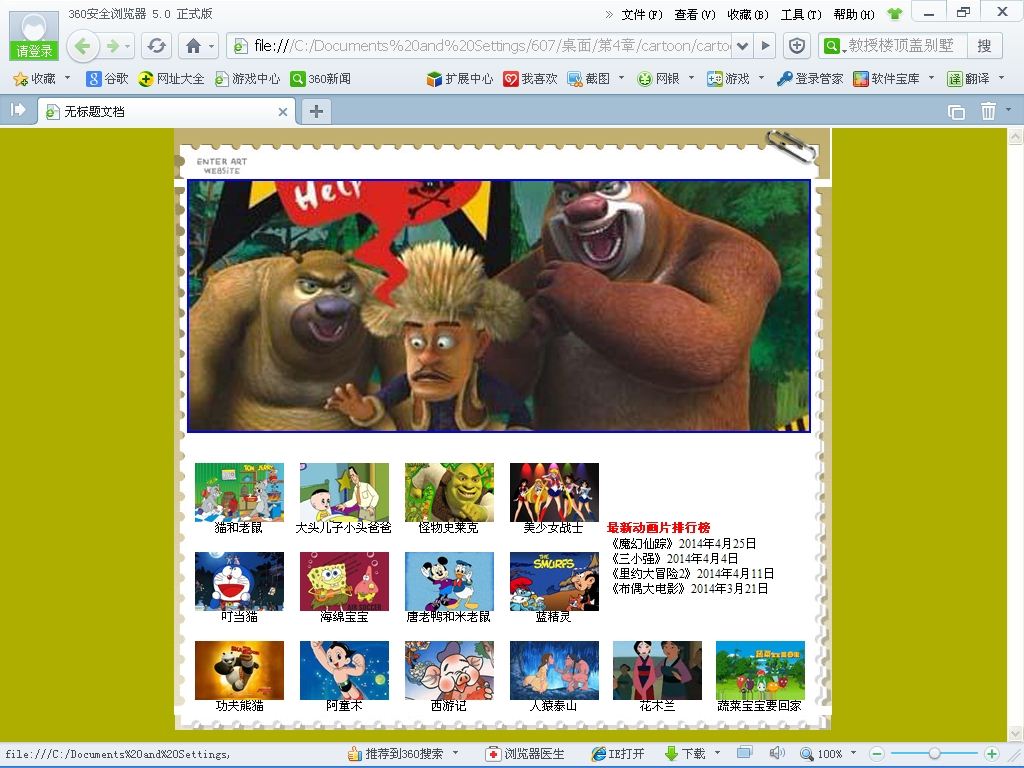This screenshot has width=1024, height=768.
Task: Open the 帮助(H) menu
Action: coord(854,14)
